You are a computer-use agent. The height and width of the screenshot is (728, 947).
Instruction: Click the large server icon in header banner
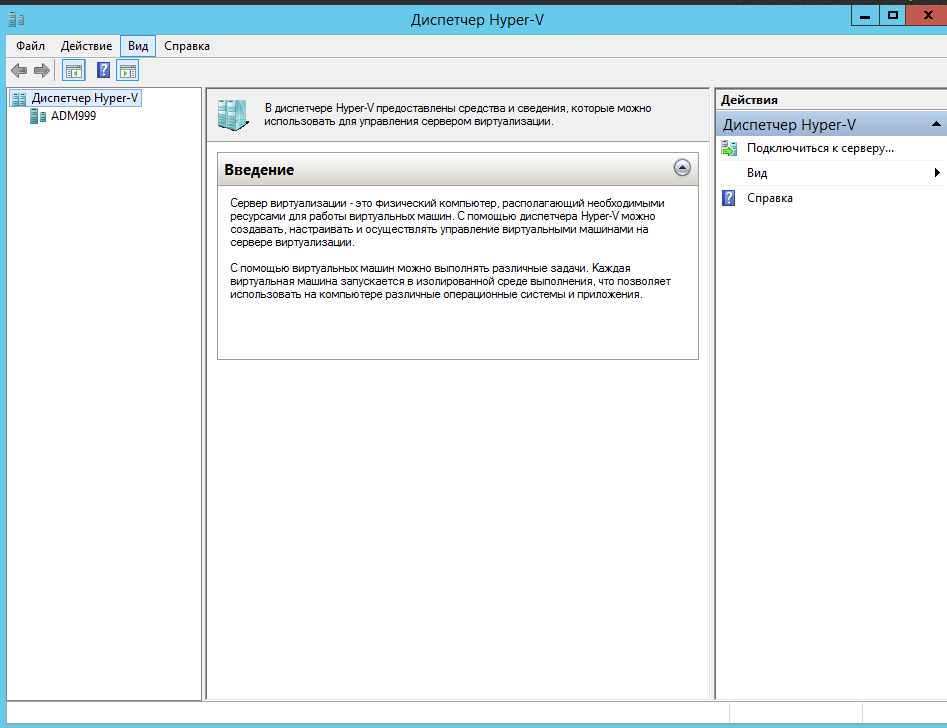click(233, 115)
